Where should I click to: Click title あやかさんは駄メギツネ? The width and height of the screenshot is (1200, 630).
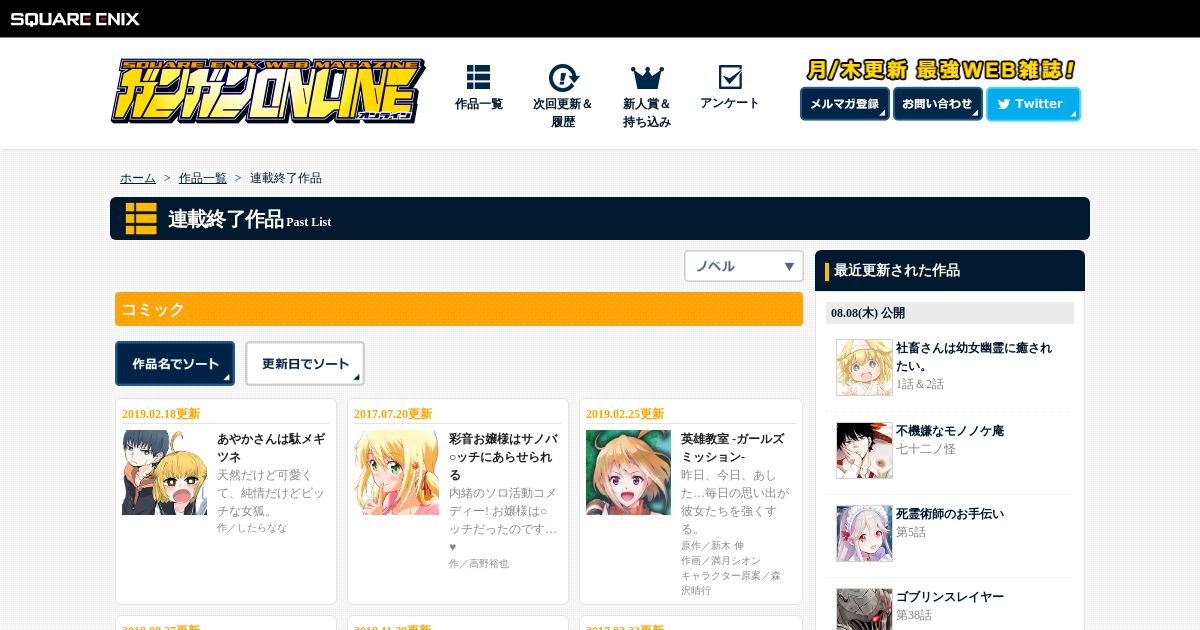click(271, 448)
